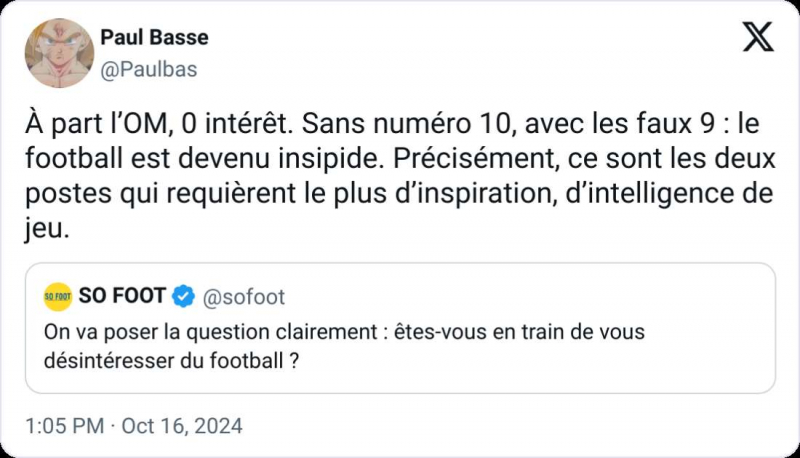800x458 pixels.
Task: Open the SO FOOT account name
Action: [122, 297]
